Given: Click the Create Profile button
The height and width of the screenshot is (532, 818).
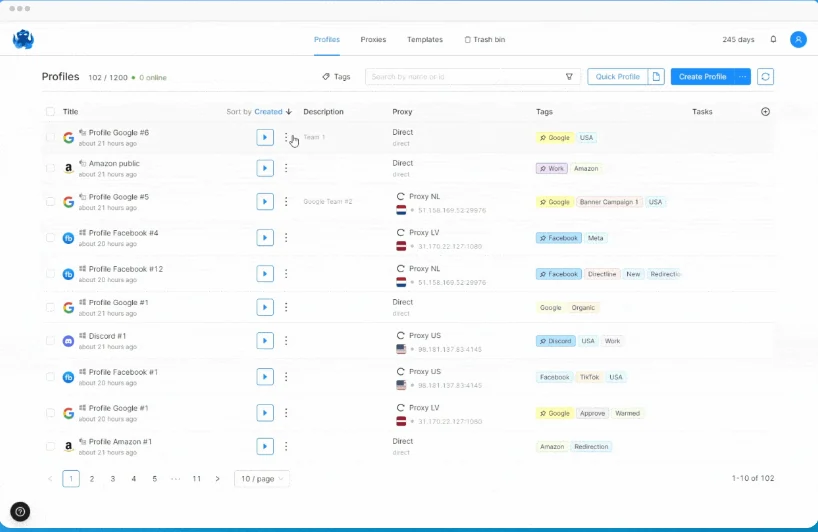Looking at the screenshot, I should (702, 77).
